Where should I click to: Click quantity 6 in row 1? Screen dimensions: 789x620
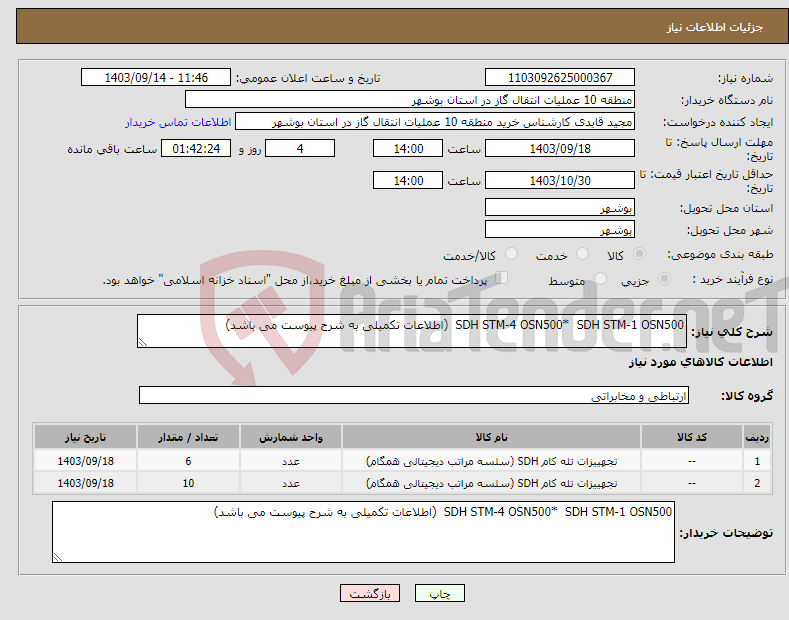[188, 461]
